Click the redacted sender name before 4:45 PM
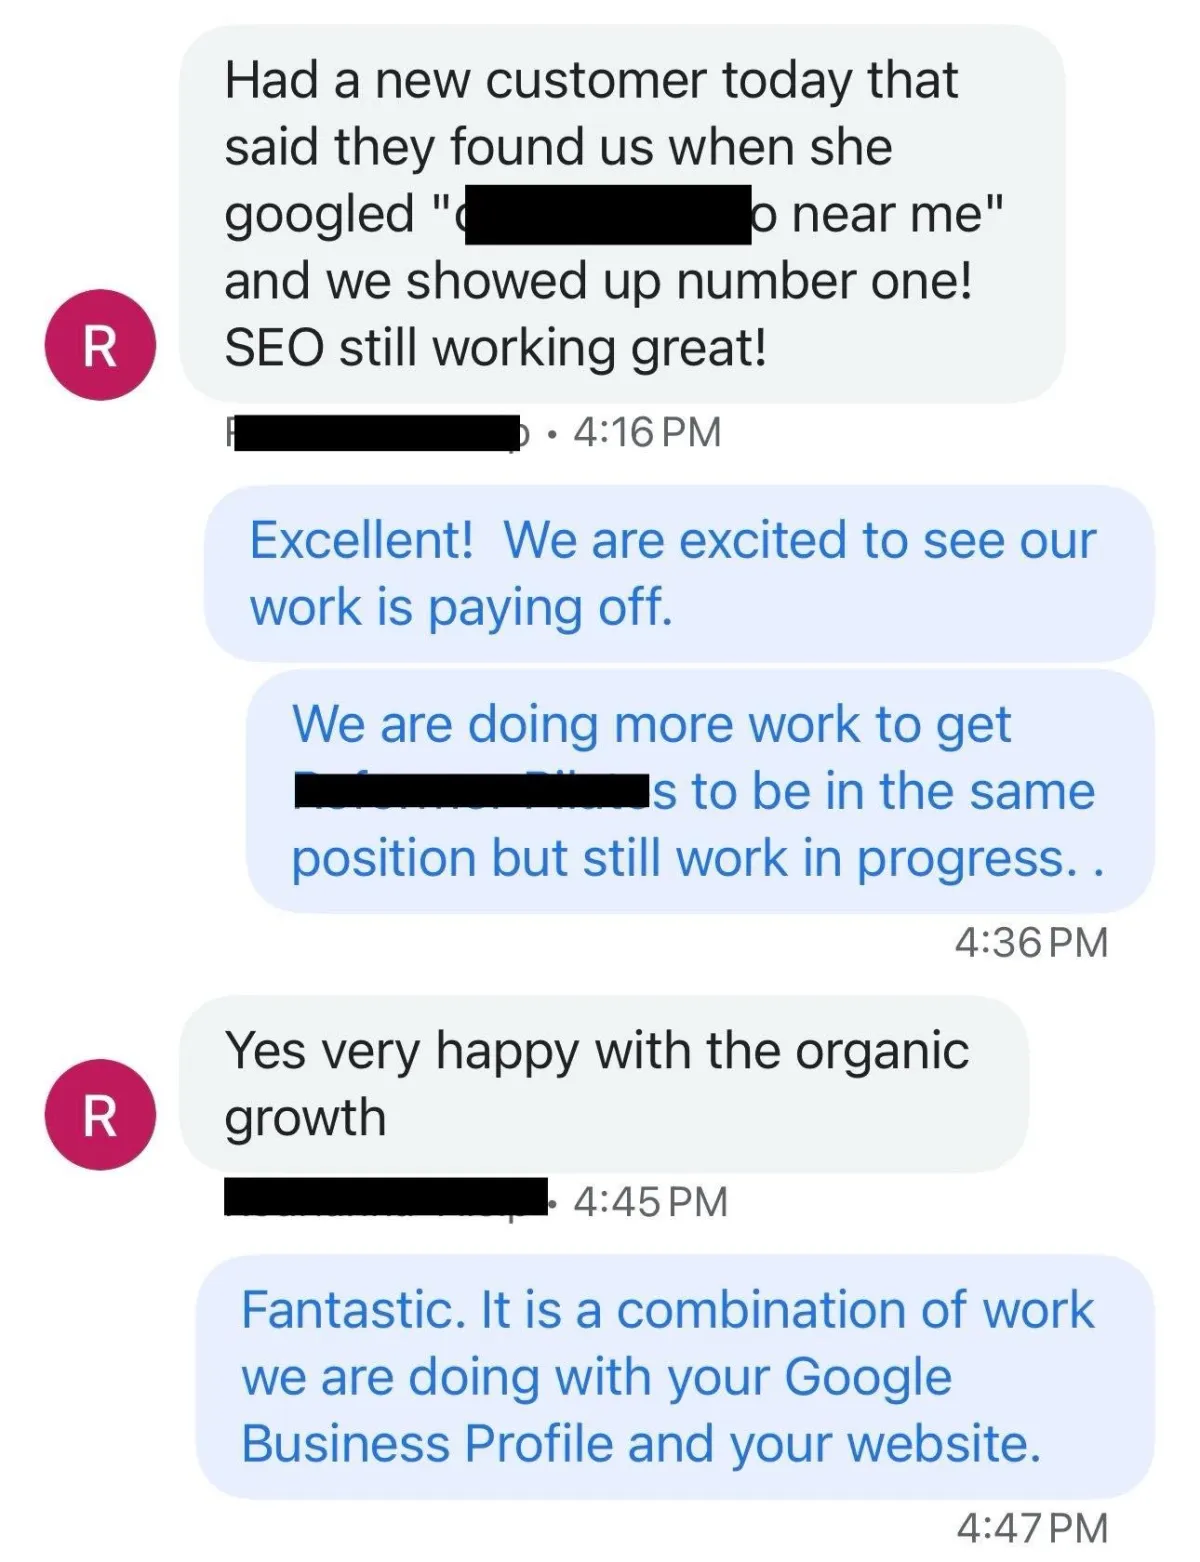The image size is (1200, 1562). (386, 1198)
